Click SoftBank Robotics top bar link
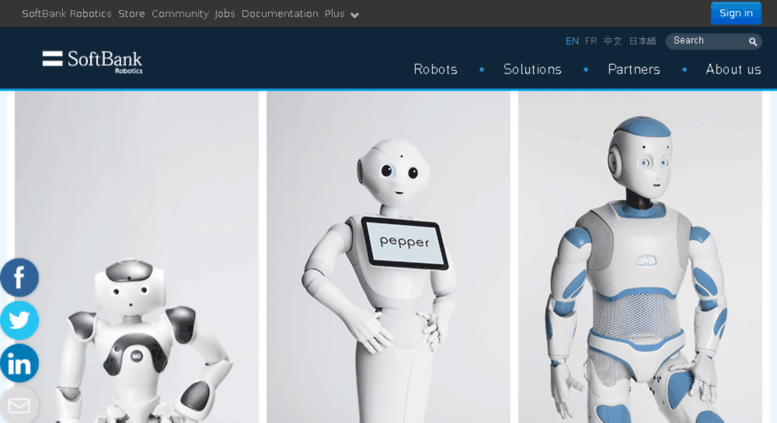777x423 pixels. click(66, 14)
